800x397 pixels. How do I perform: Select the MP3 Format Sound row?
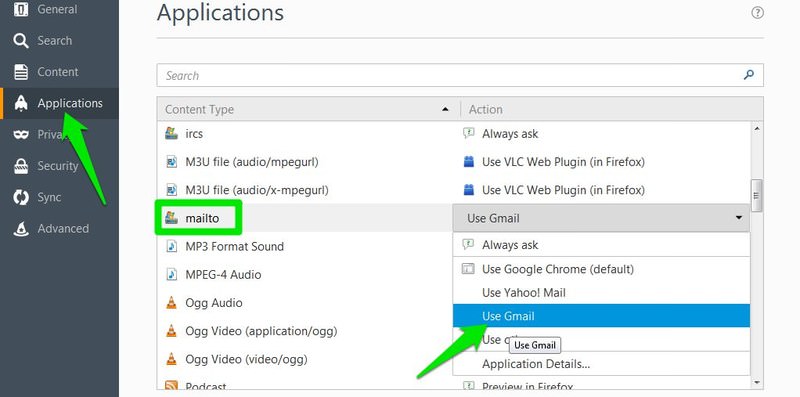305,246
